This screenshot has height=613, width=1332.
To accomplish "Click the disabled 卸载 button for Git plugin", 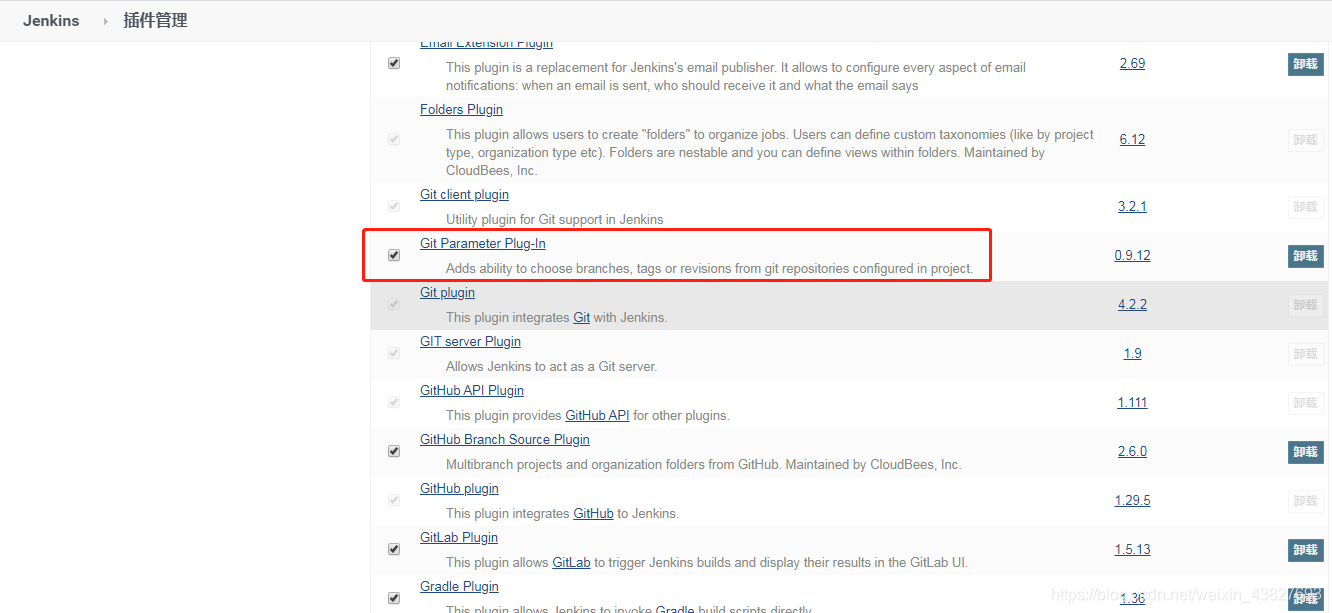I will (1305, 305).
